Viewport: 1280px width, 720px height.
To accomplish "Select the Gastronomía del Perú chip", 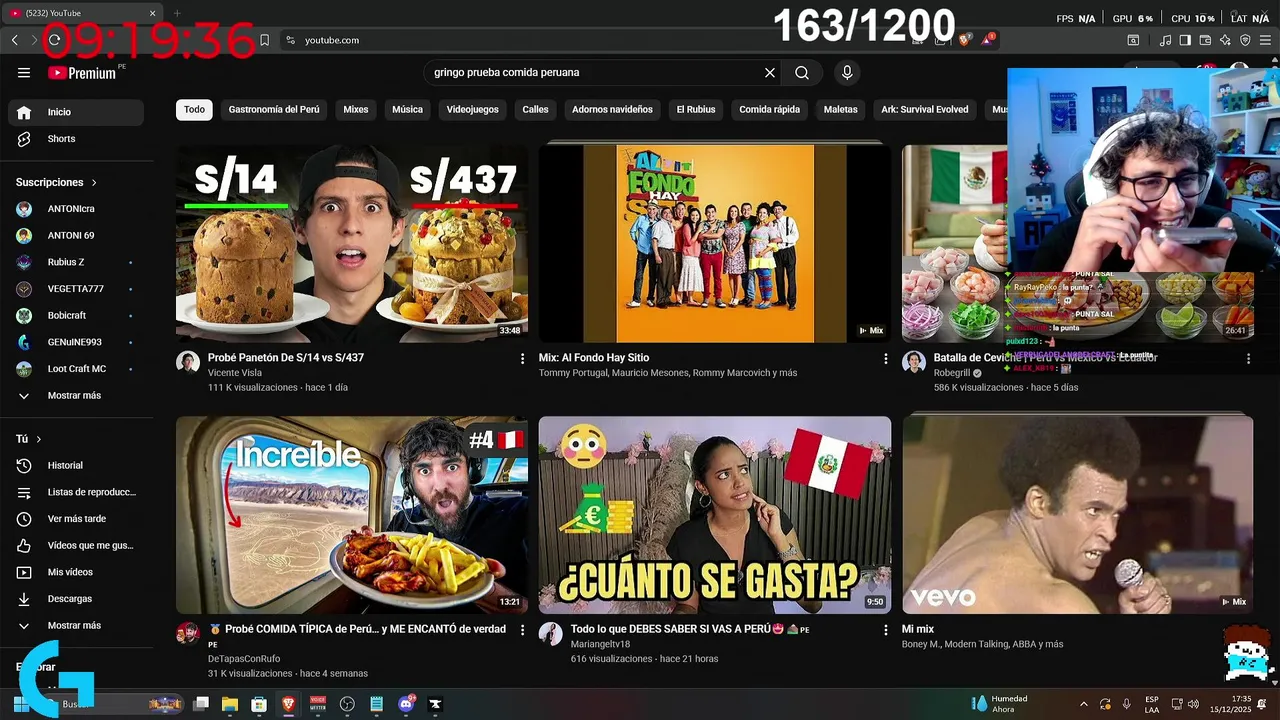I will click(274, 109).
